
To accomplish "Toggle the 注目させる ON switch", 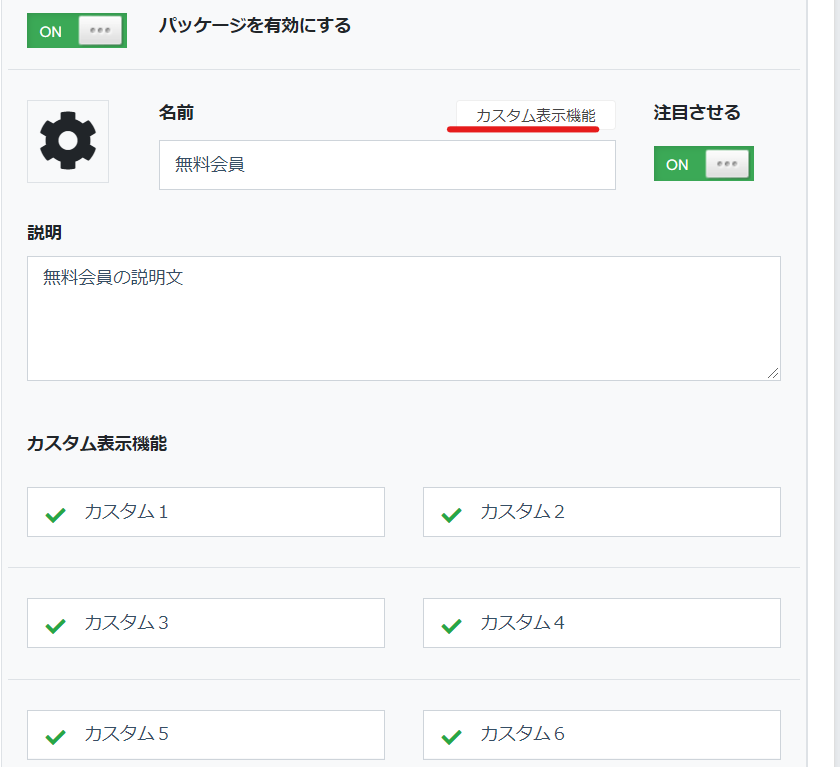I will (x=703, y=163).
